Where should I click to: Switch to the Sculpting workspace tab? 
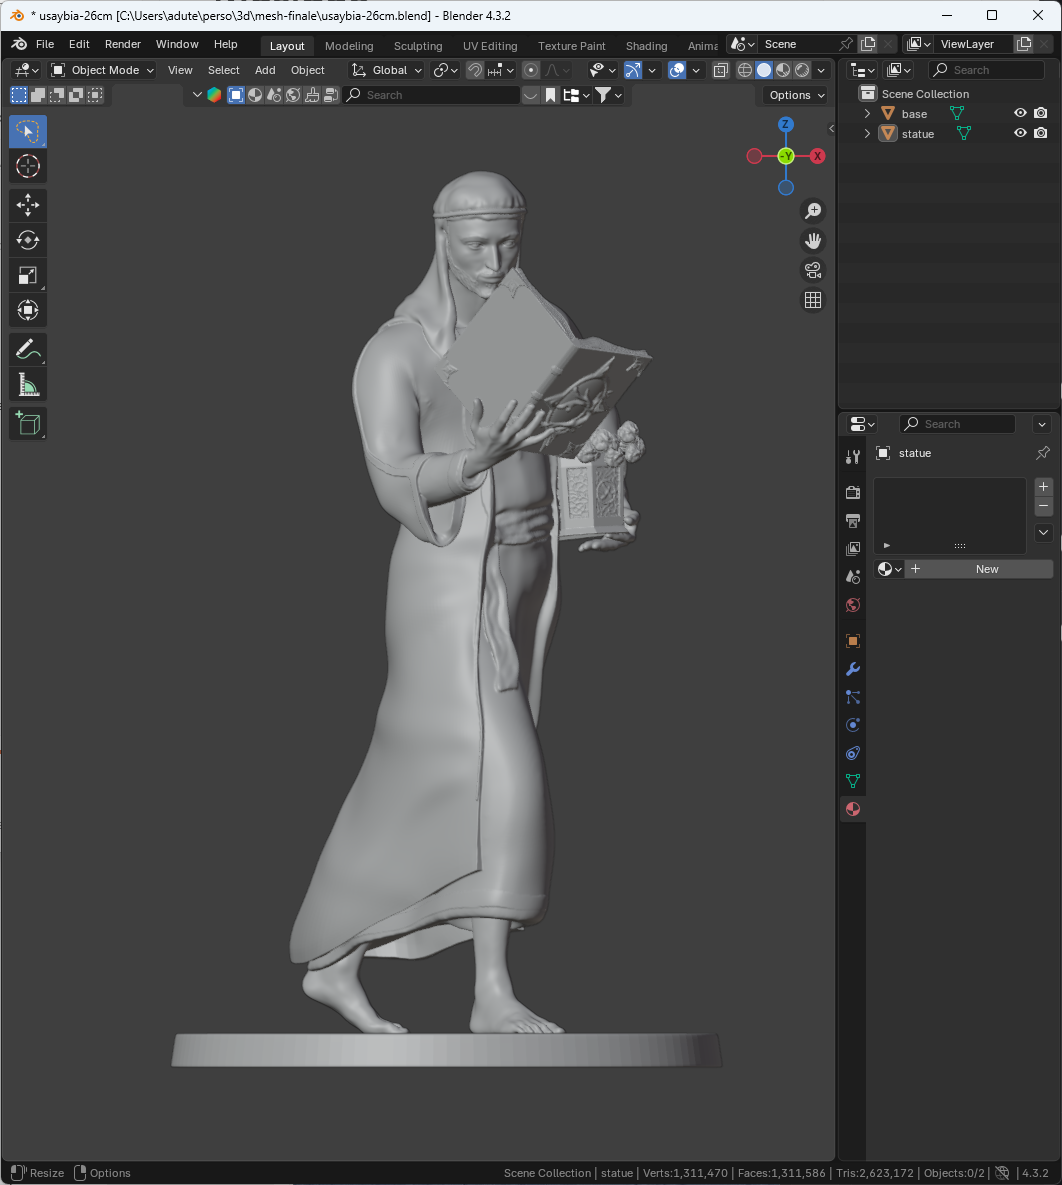point(418,46)
